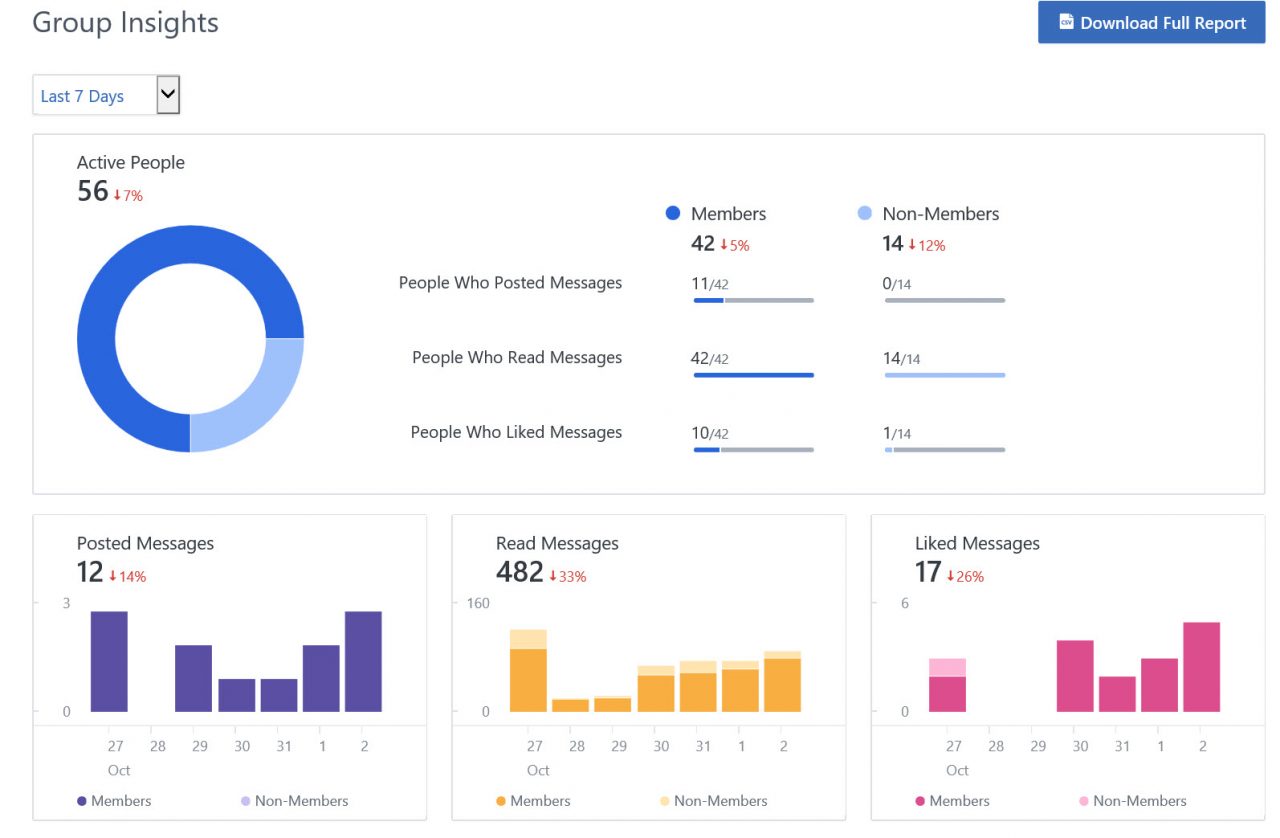Click the Oct 27 bar in Liked Messages
The width and height of the screenshot is (1280, 838).
[x=947, y=685]
